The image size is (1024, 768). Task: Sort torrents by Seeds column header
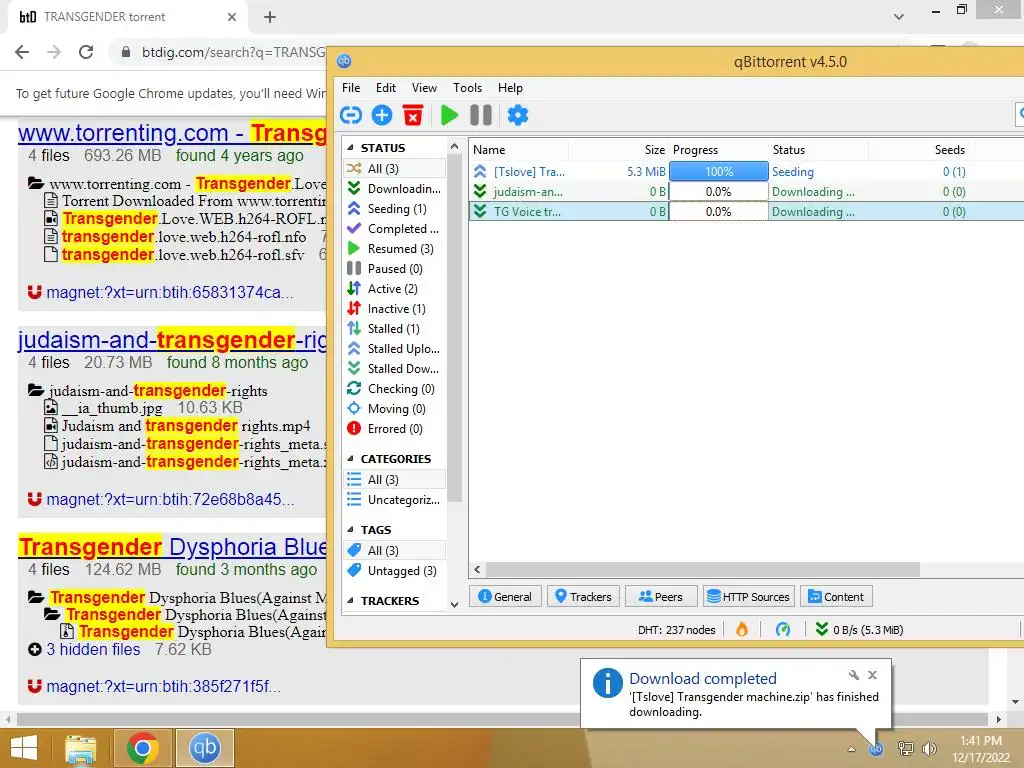tap(918, 150)
